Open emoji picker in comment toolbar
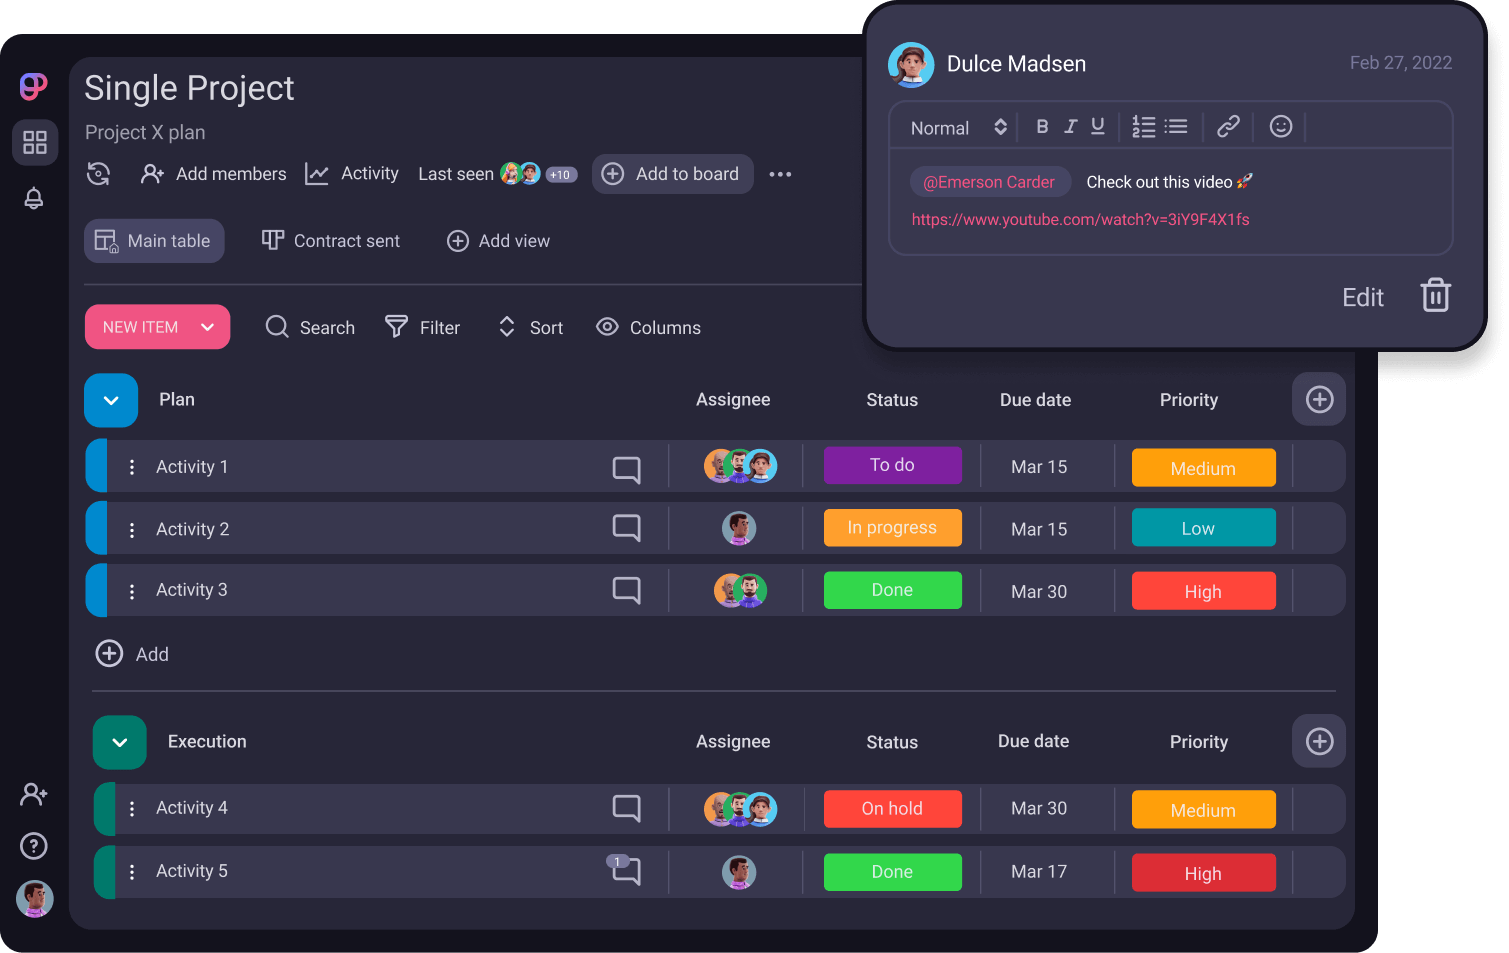Viewport: 1509px width, 953px height. click(x=1280, y=126)
